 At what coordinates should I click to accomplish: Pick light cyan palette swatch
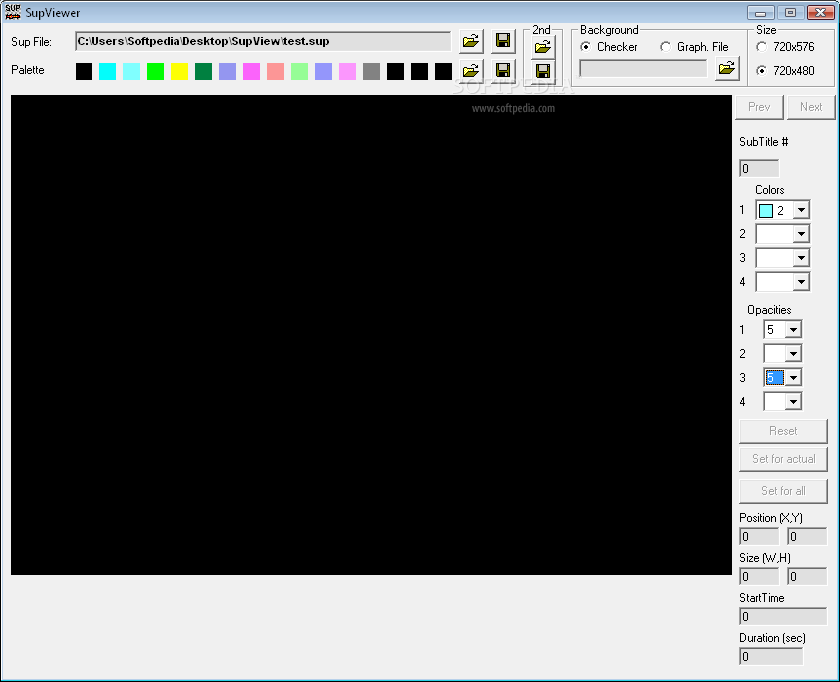[131, 71]
